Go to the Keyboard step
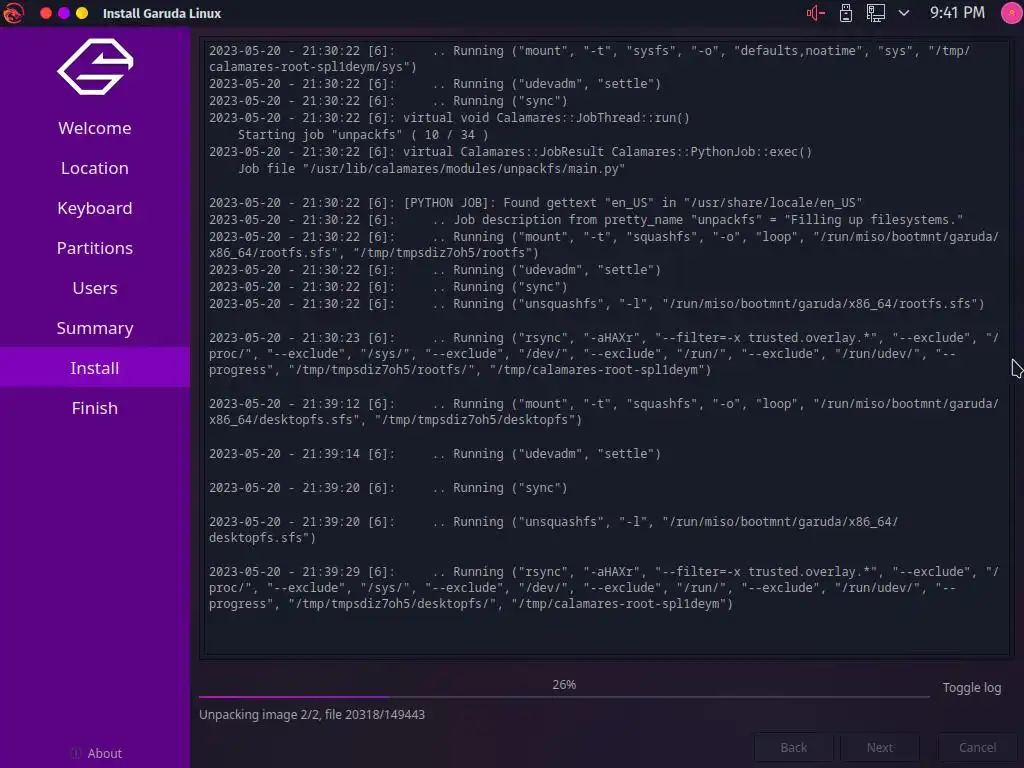 coord(95,208)
